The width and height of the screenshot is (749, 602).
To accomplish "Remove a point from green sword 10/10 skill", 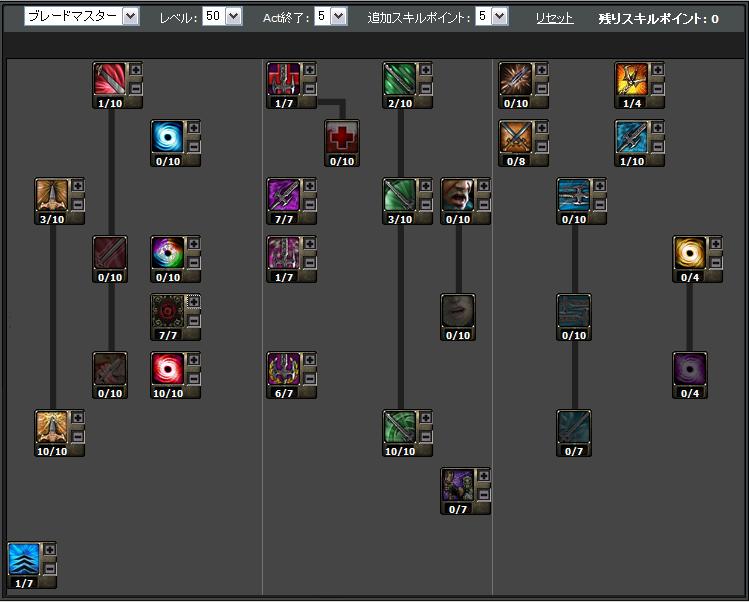I will click(426, 436).
